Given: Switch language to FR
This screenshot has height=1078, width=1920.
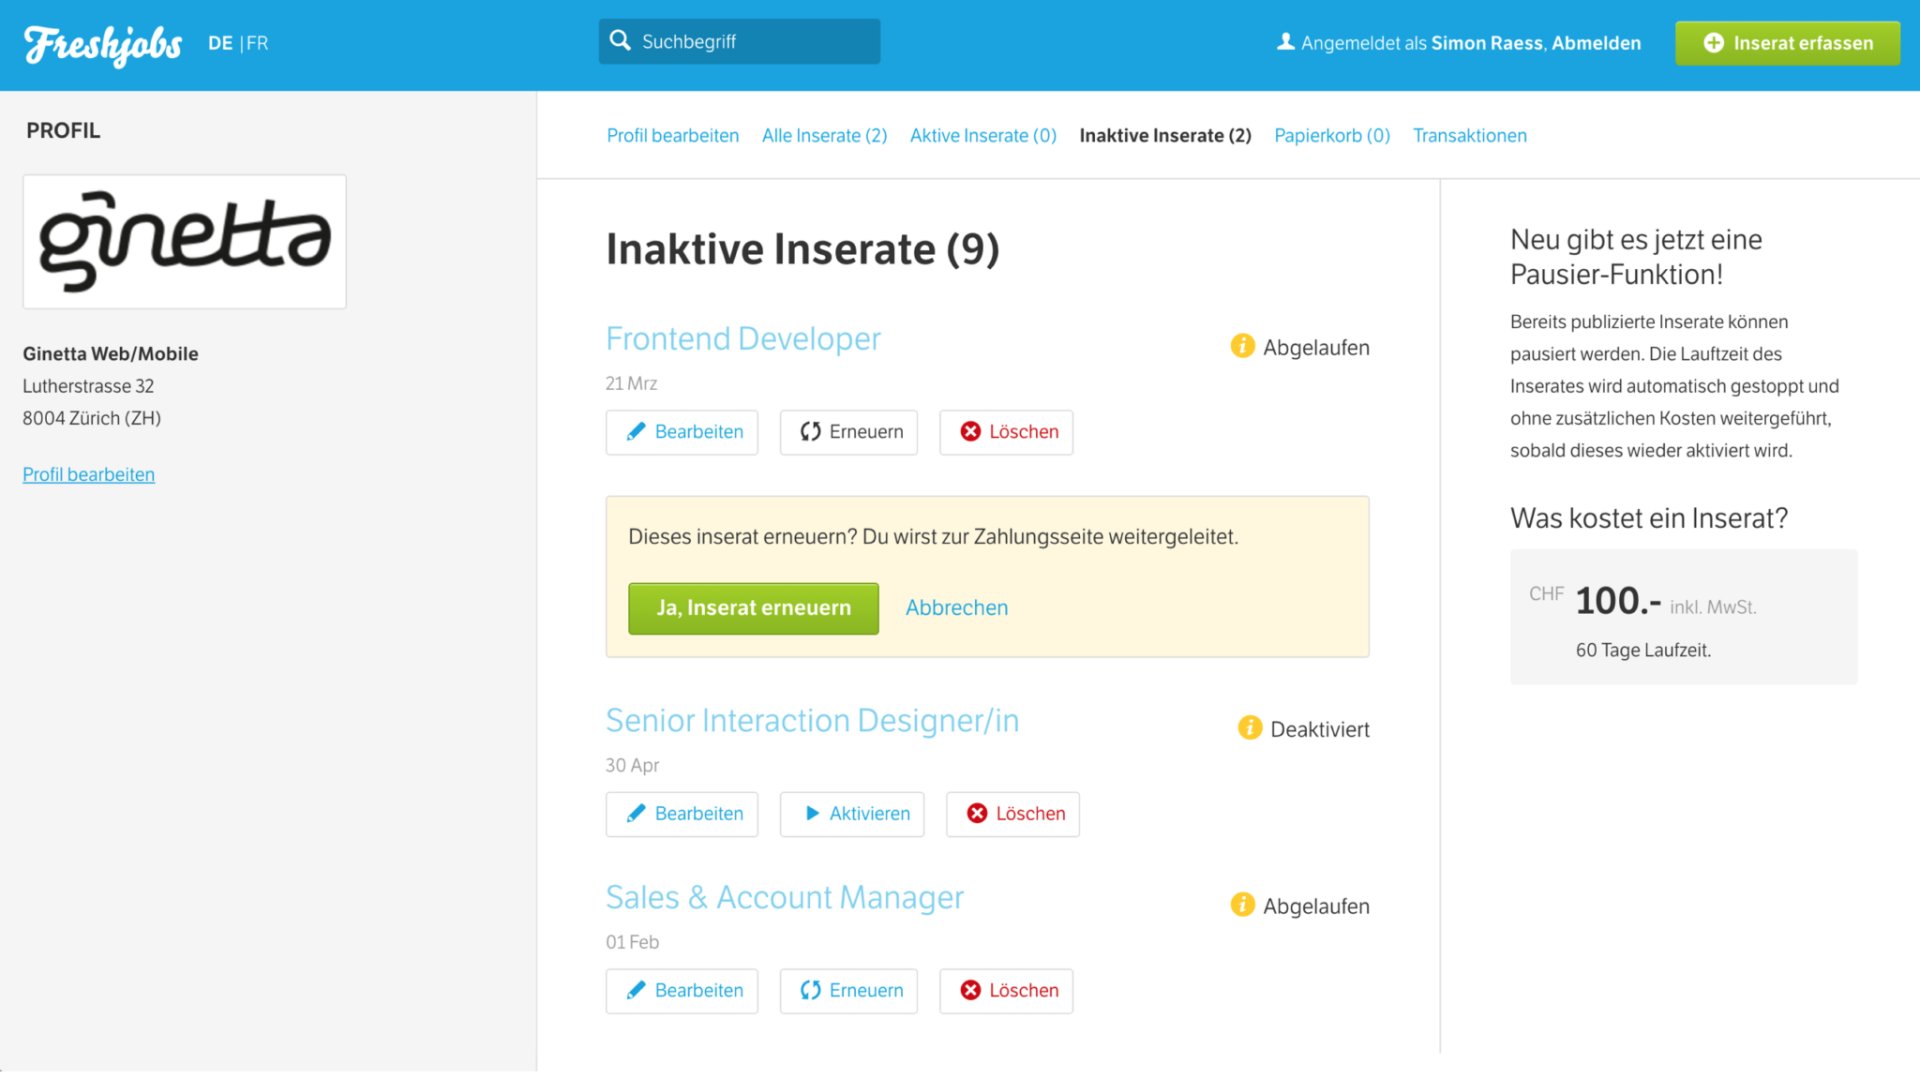Looking at the screenshot, I should click(x=257, y=43).
